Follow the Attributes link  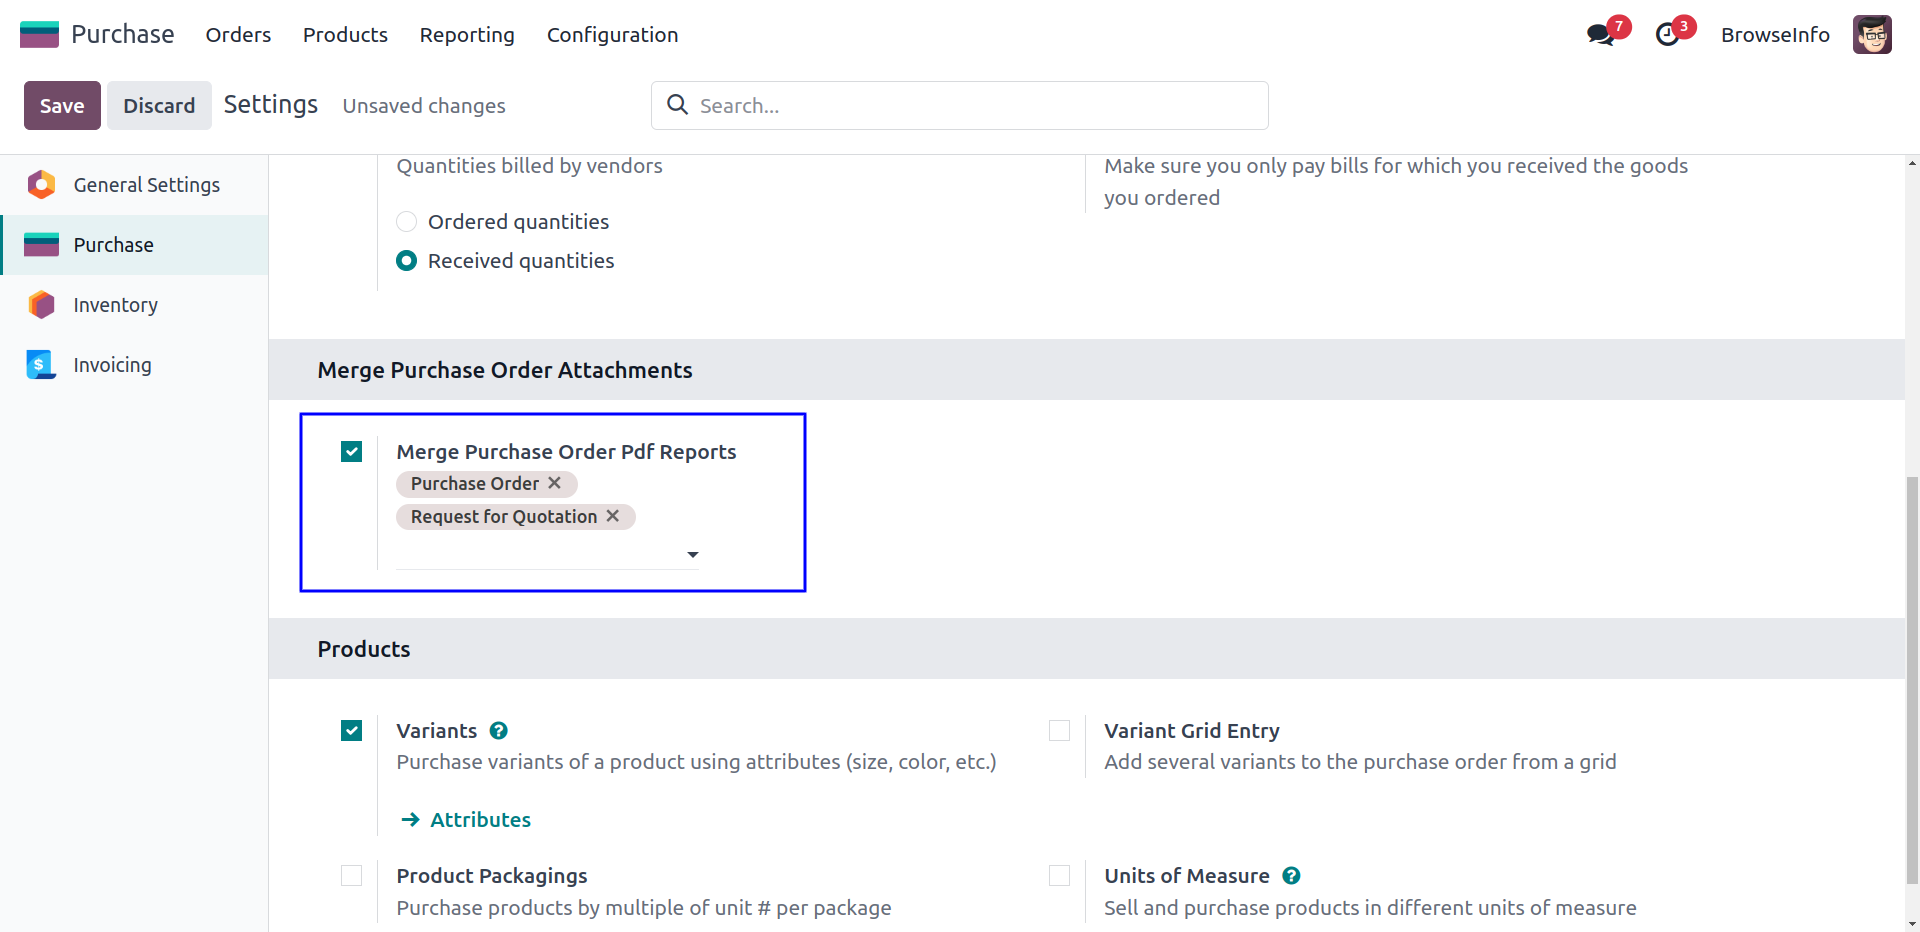[x=480, y=820]
